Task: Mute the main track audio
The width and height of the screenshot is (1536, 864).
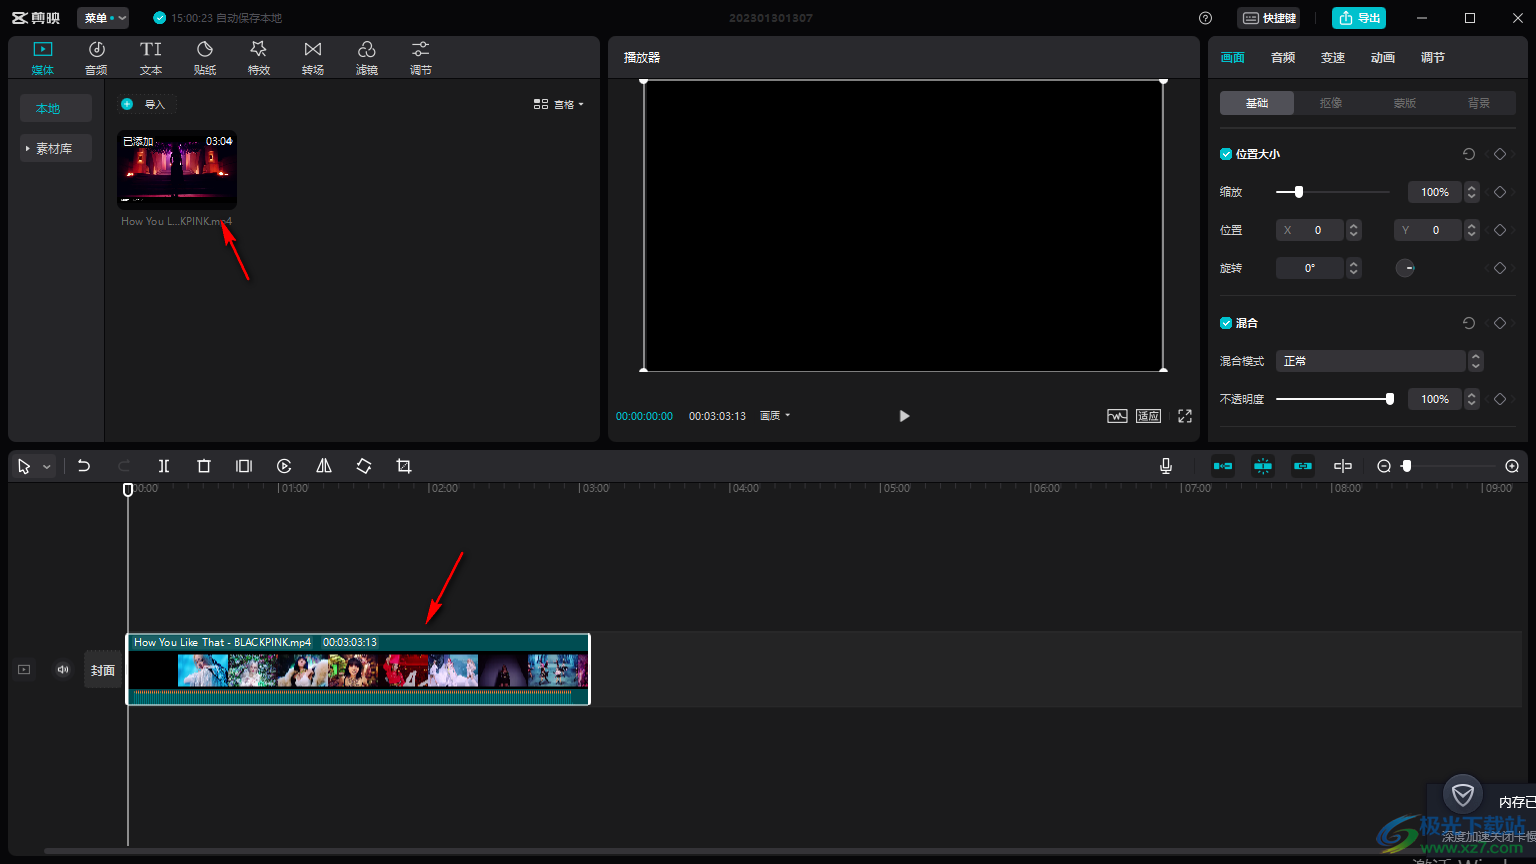Action: tap(63, 670)
